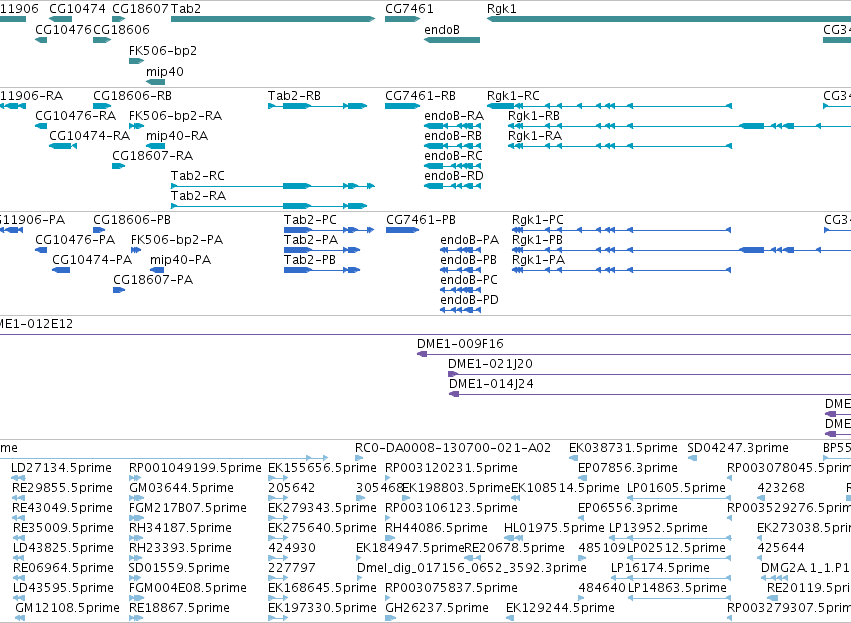Select EST RC0-DA0008-130700-021-A02

(x=359, y=459)
